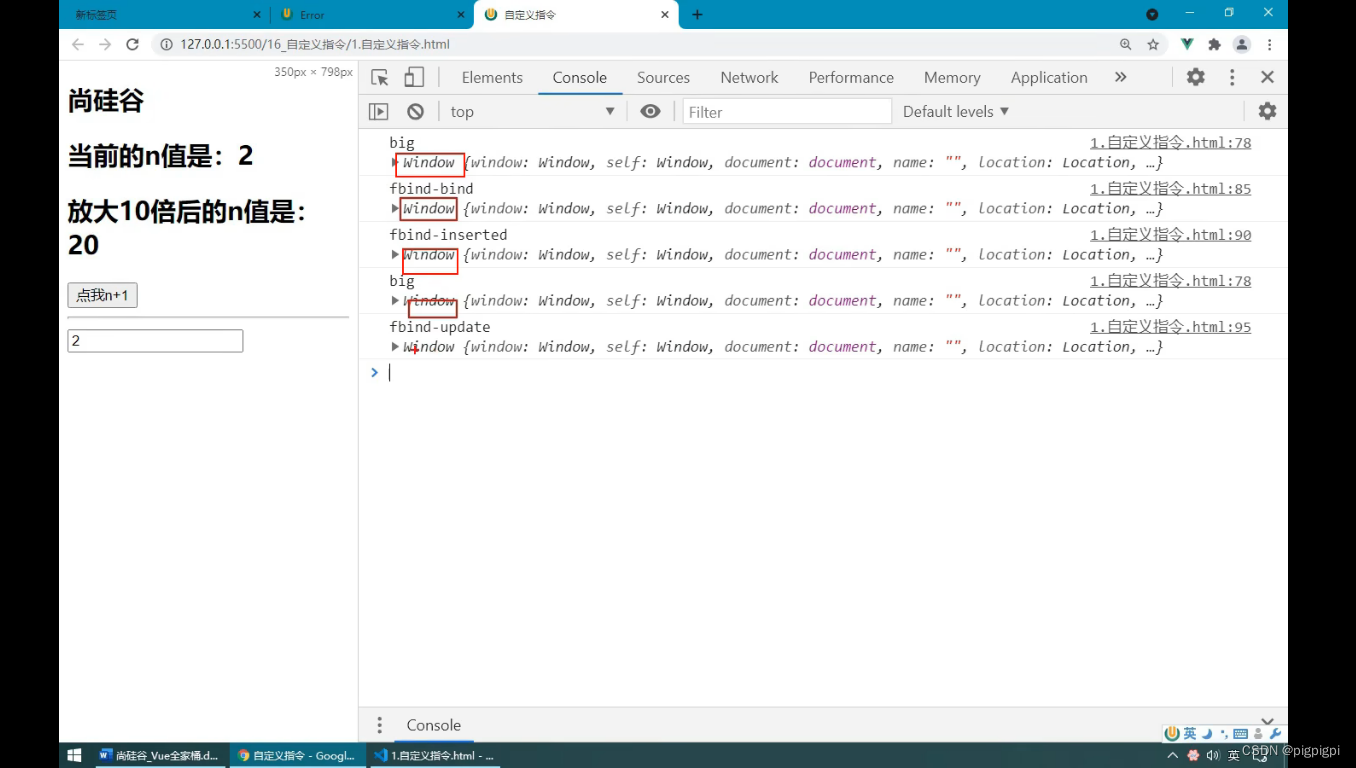
Task: Open the Sources tab
Action: click(x=663, y=77)
